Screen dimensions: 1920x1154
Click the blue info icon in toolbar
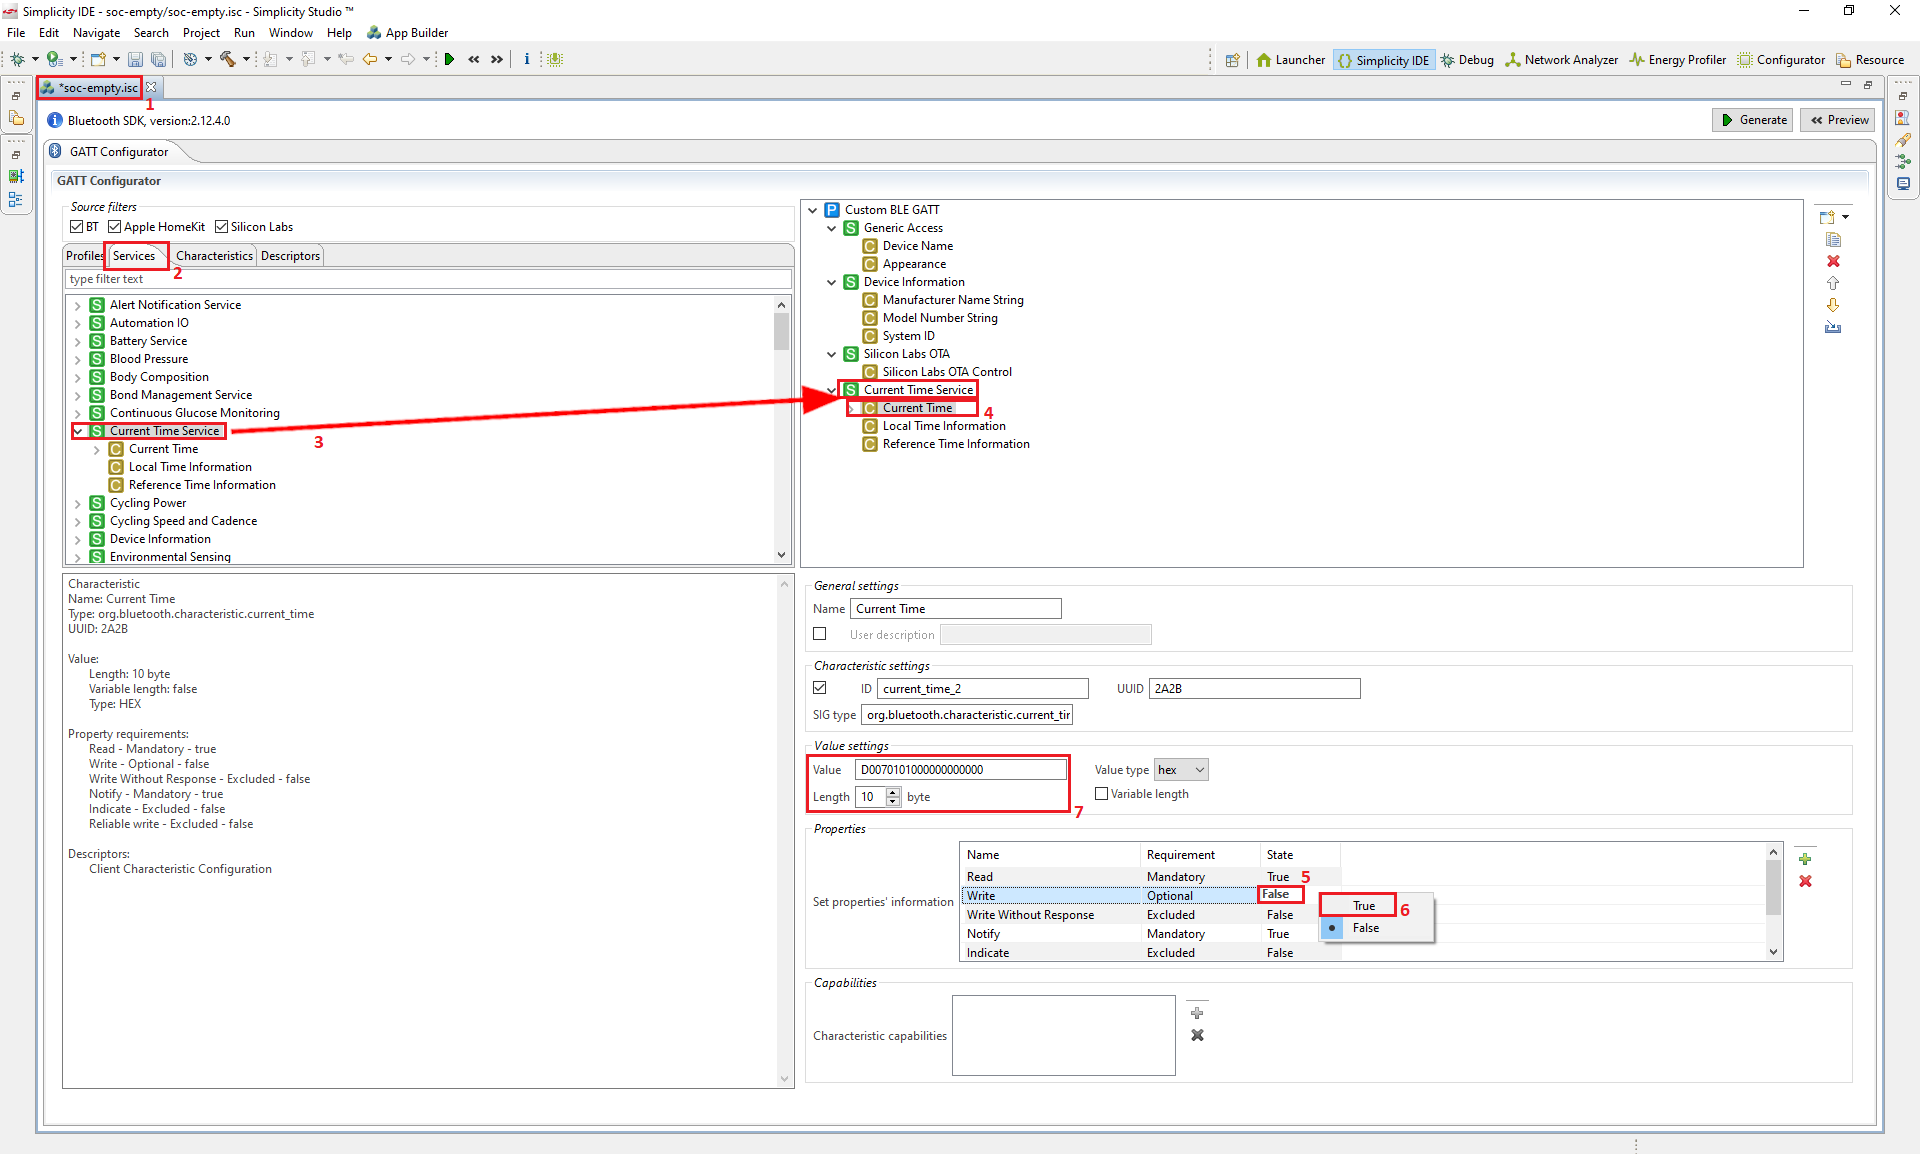coord(527,59)
